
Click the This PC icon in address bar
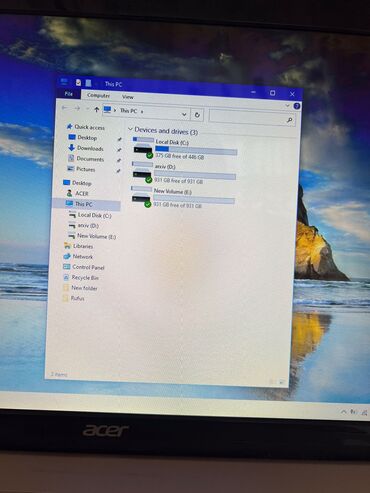[107, 109]
